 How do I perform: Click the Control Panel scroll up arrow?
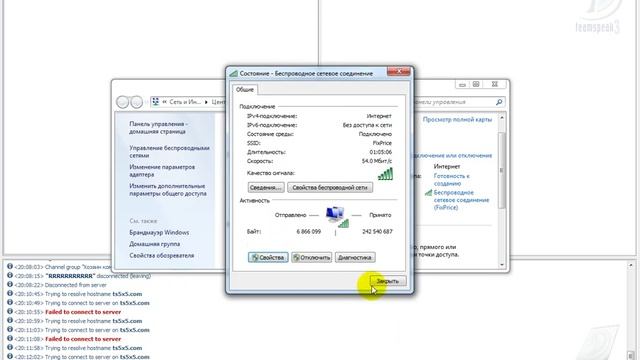click(x=502, y=118)
